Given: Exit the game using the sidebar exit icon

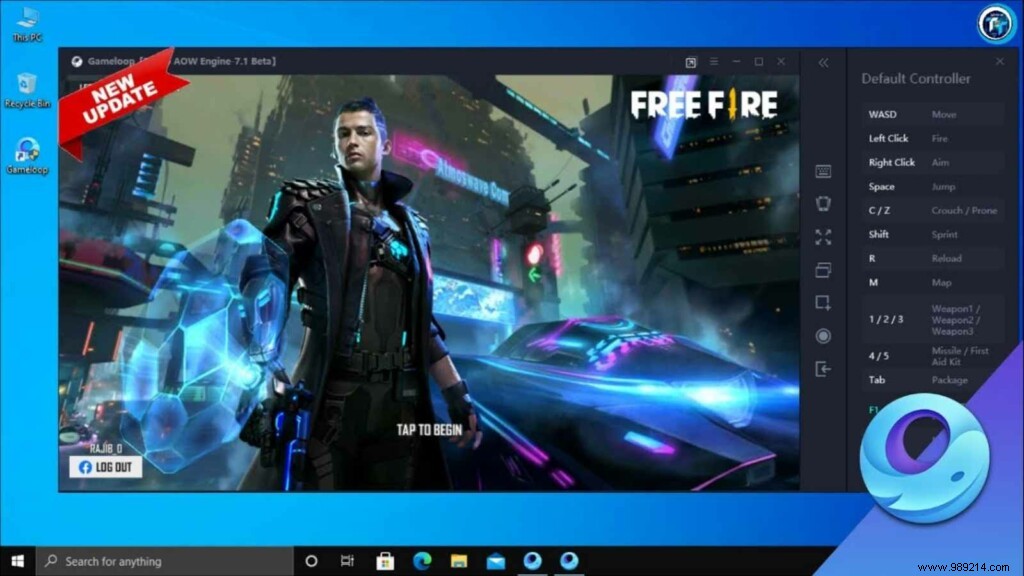Looking at the screenshot, I should [x=823, y=368].
